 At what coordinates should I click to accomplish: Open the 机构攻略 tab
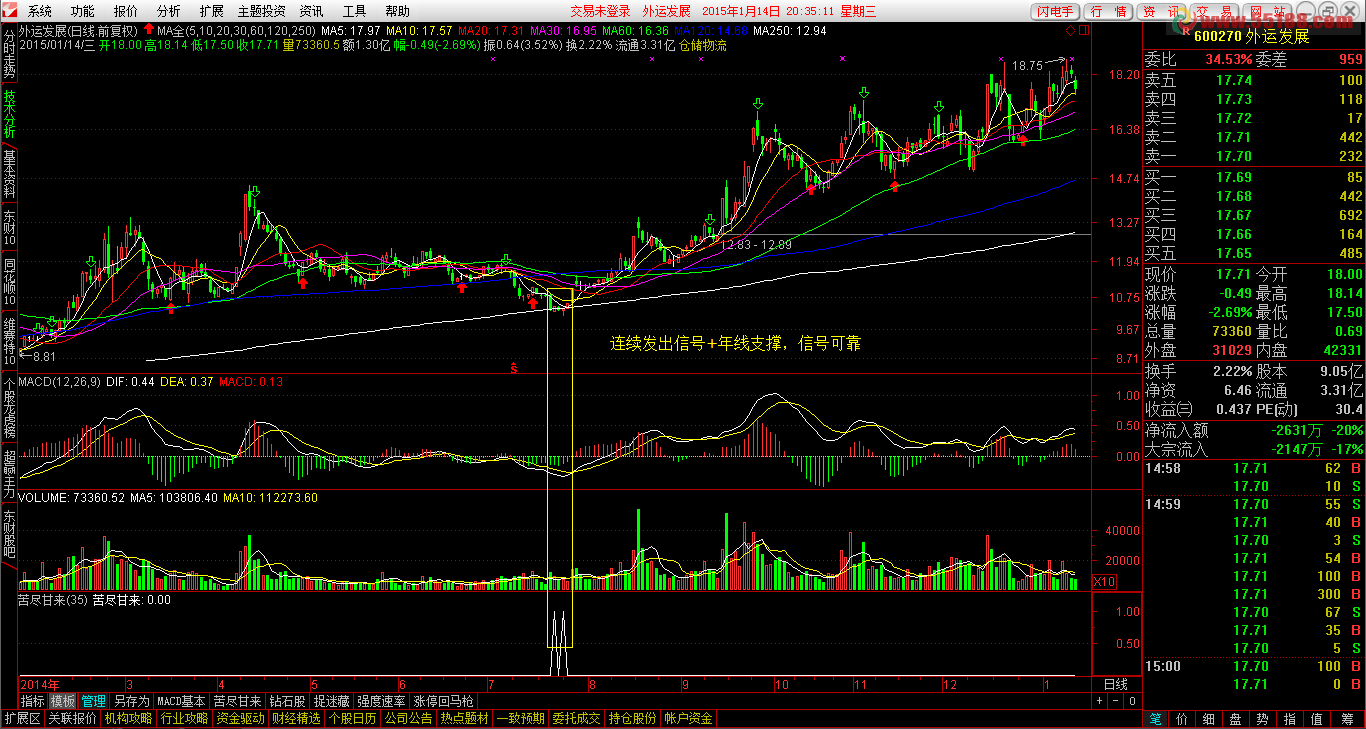tap(129, 718)
